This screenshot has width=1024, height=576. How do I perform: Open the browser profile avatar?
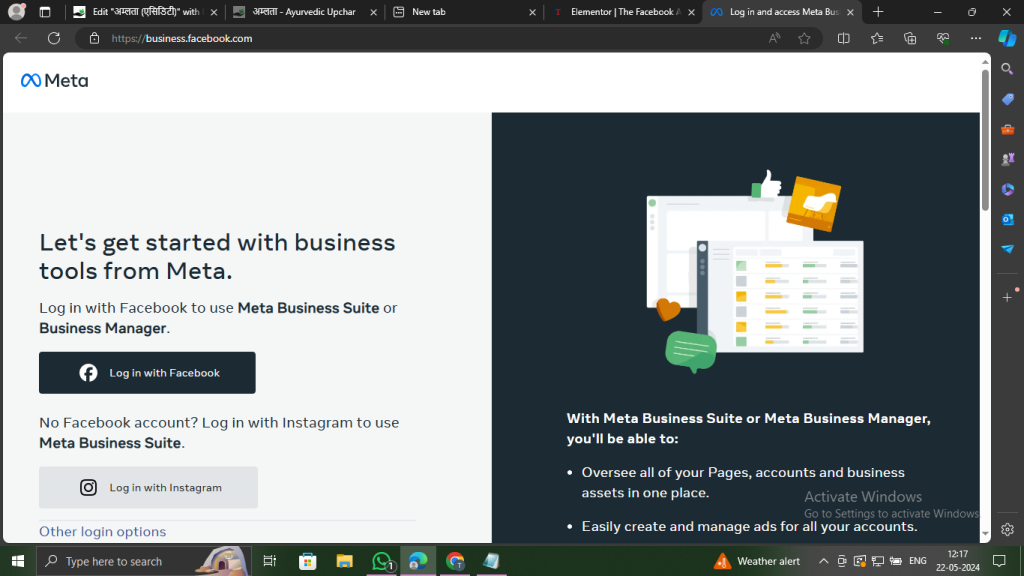point(16,12)
